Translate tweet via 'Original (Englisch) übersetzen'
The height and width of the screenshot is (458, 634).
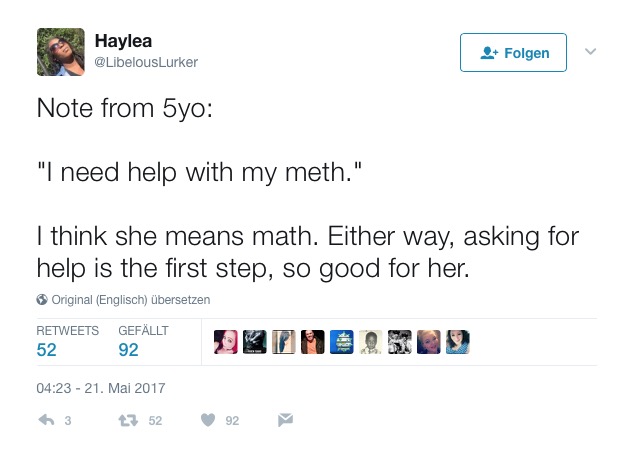point(129,299)
